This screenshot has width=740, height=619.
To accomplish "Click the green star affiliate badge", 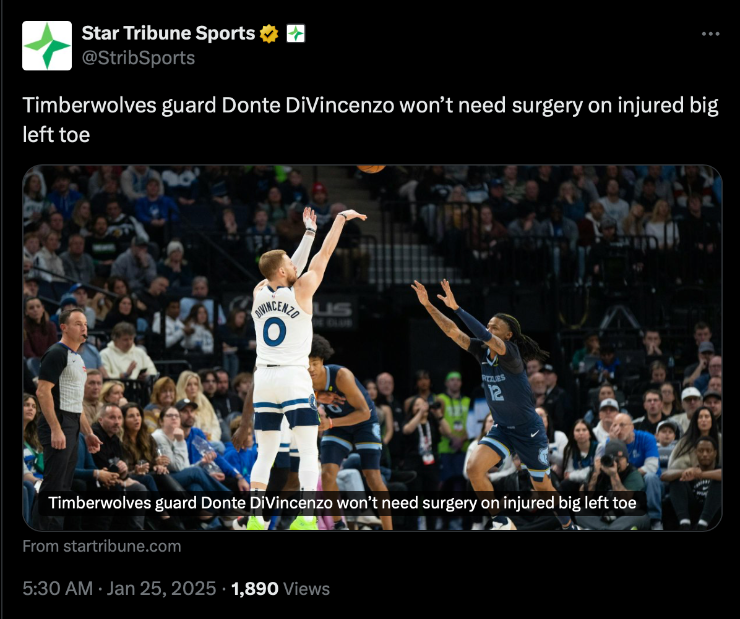I will coord(295,33).
